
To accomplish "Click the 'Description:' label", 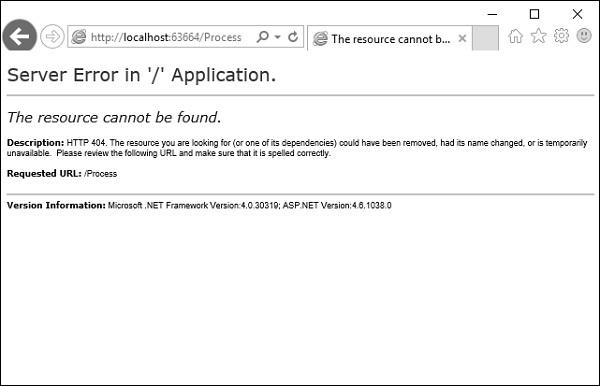I will pos(36,143).
